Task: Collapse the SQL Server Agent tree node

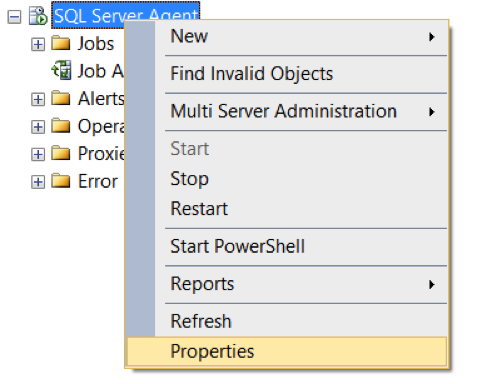Action: point(14,17)
